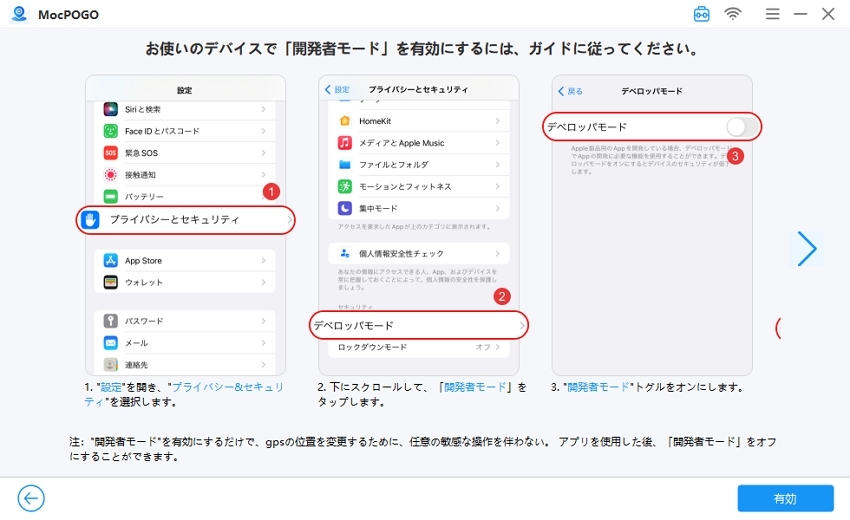This screenshot has width=850, height=520.
Task: Click プライバシー&セキュリティ link in step 1
Action: pyautogui.click(x=184, y=394)
